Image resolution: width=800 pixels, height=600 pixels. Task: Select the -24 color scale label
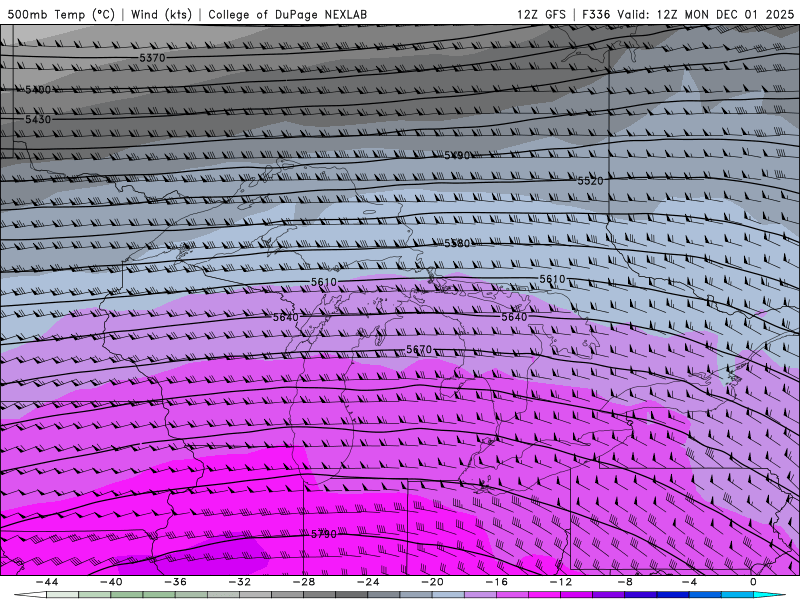tap(368, 582)
